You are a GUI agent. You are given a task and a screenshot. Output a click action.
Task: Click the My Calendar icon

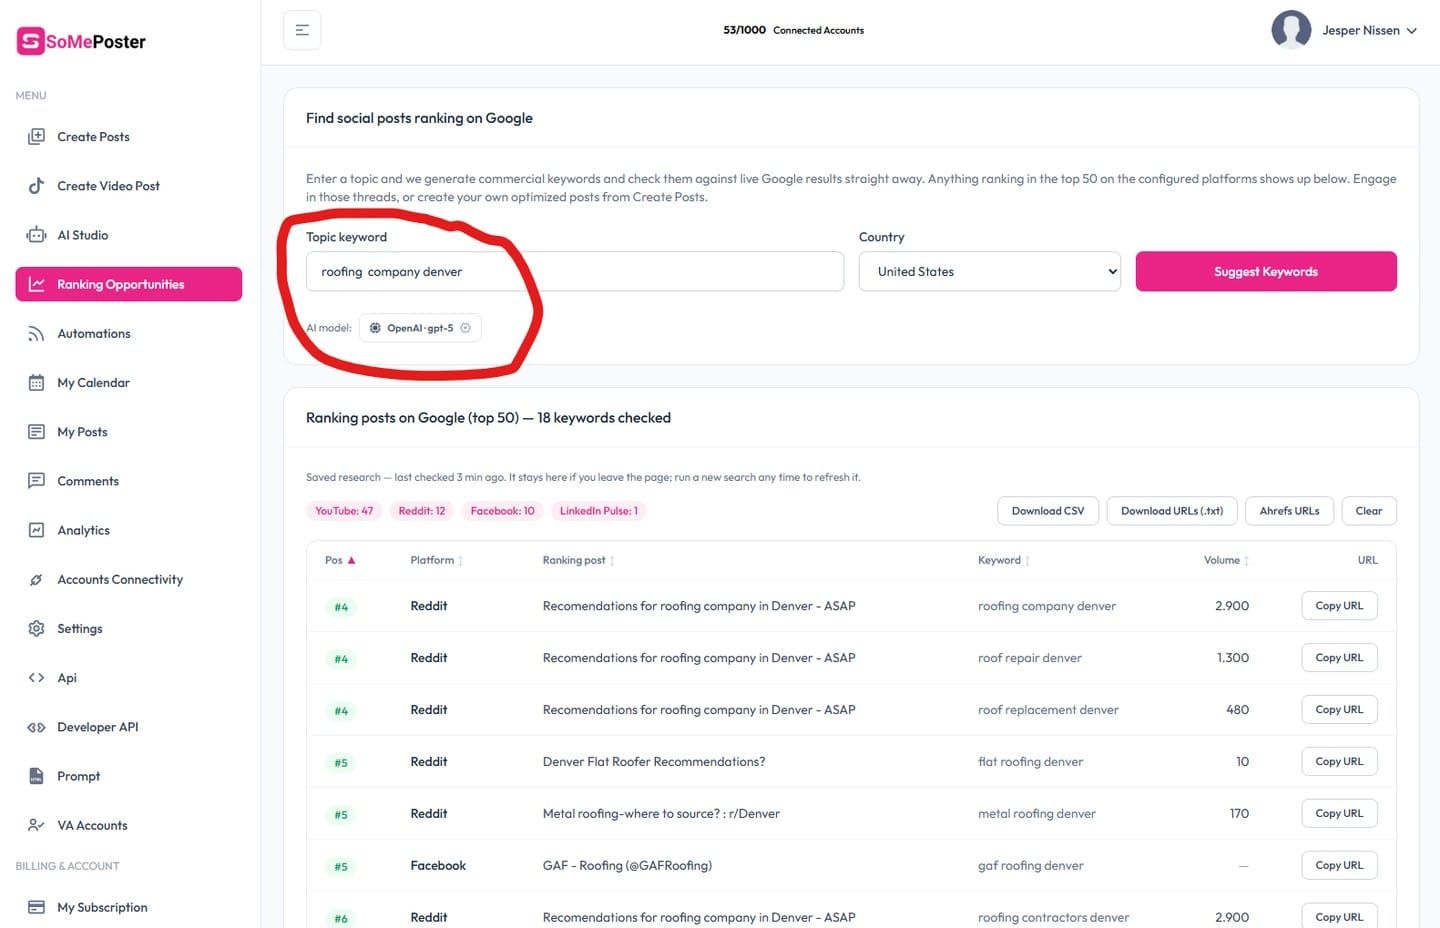36,383
